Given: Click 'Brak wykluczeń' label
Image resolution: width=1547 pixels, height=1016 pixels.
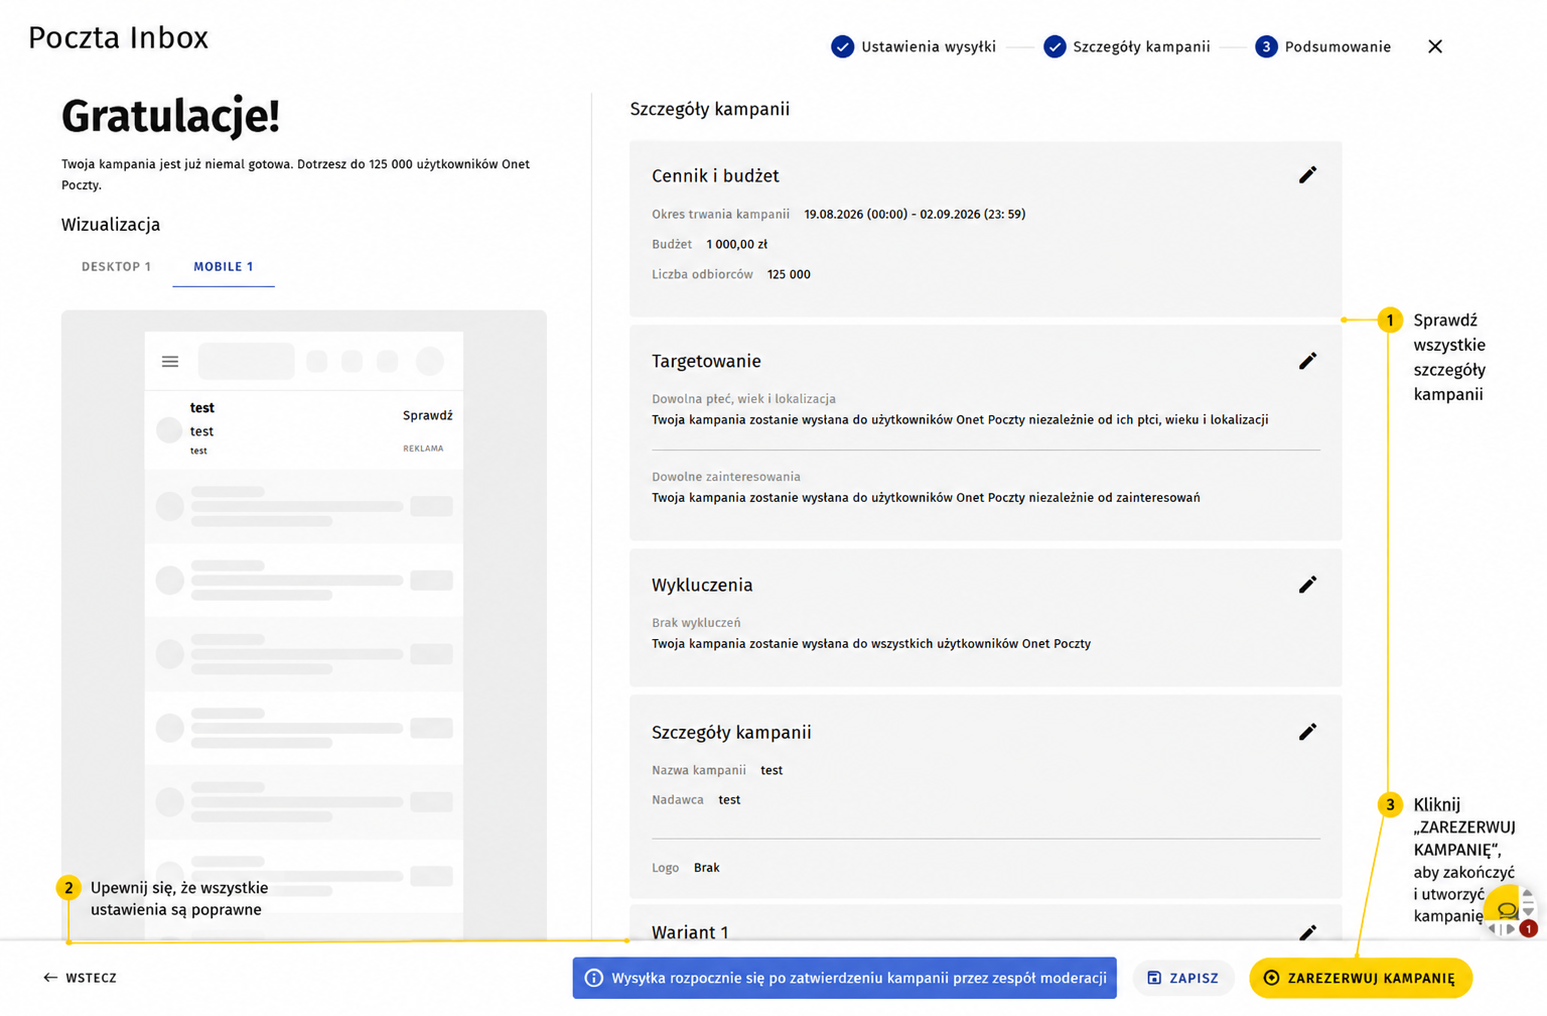Looking at the screenshot, I should (x=696, y=623).
